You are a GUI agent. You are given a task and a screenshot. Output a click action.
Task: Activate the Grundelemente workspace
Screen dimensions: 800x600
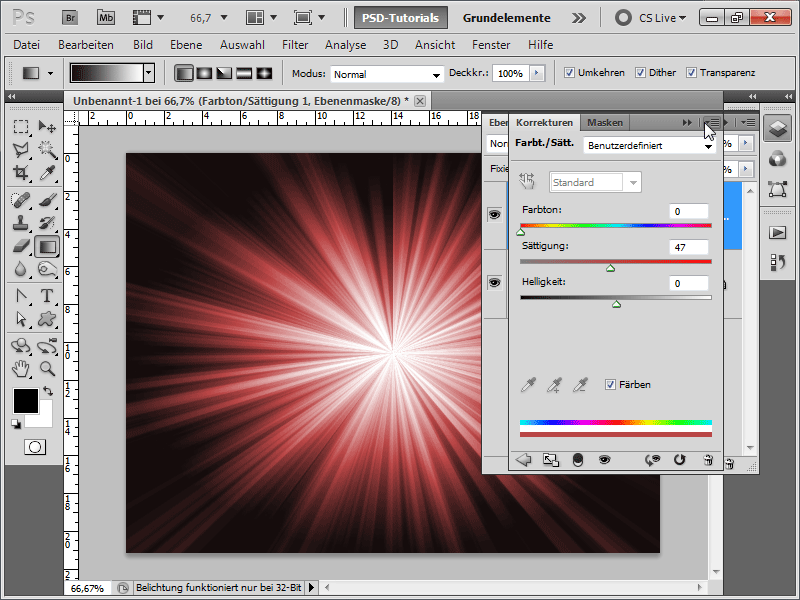[507, 18]
